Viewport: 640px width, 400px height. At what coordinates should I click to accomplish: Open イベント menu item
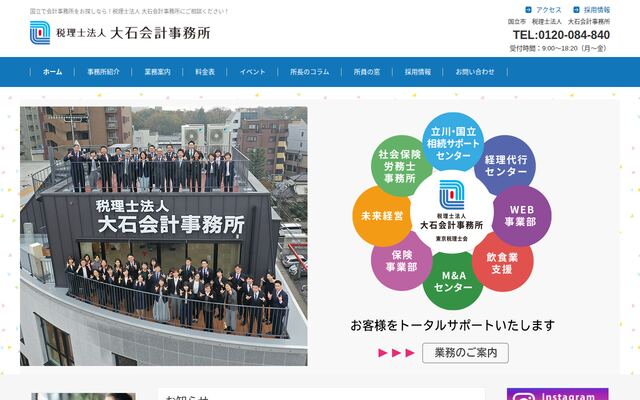pos(252,72)
